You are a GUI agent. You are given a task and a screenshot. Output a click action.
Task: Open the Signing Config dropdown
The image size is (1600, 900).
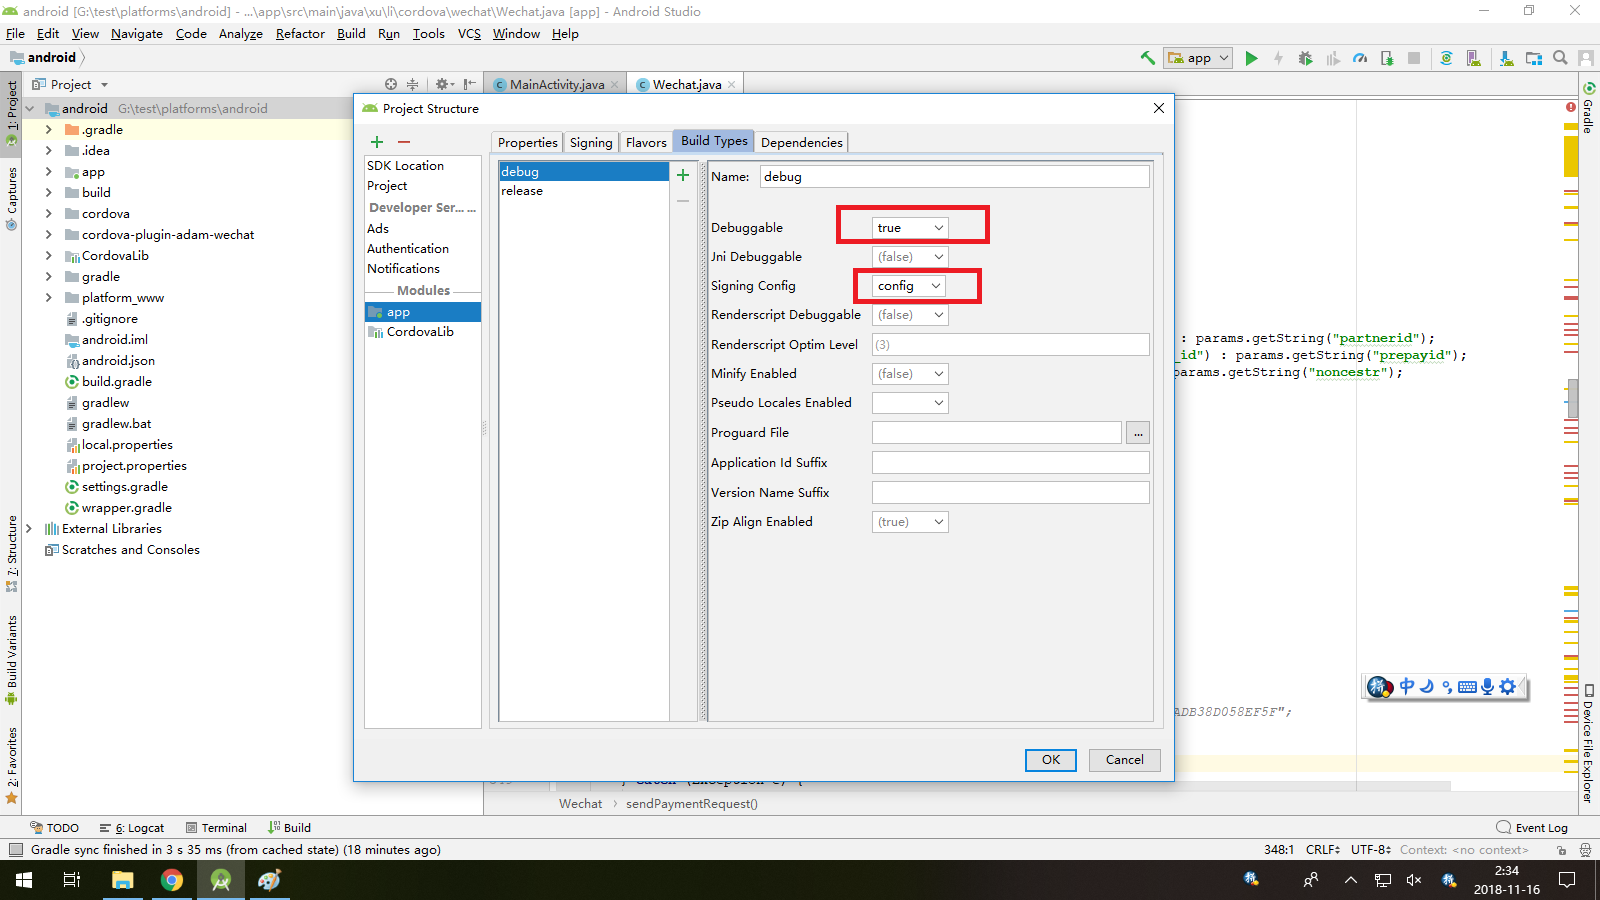tap(910, 286)
